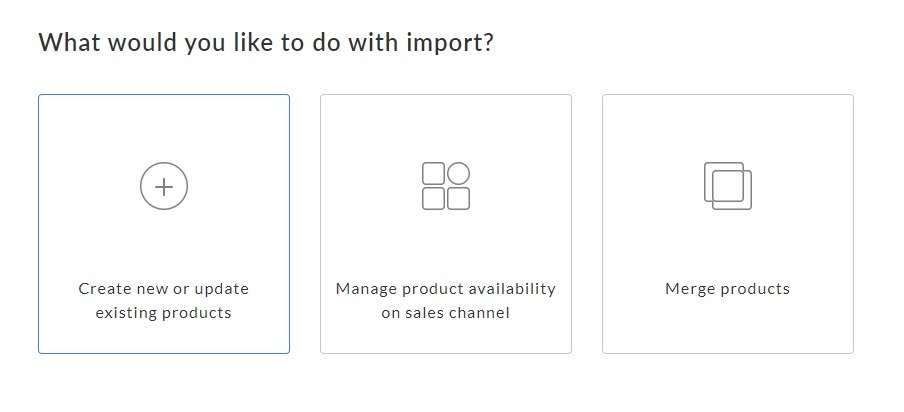The height and width of the screenshot is (412, 904).
Task: Click the top-left square of the grid icon
Action: [x=434, y=173]
